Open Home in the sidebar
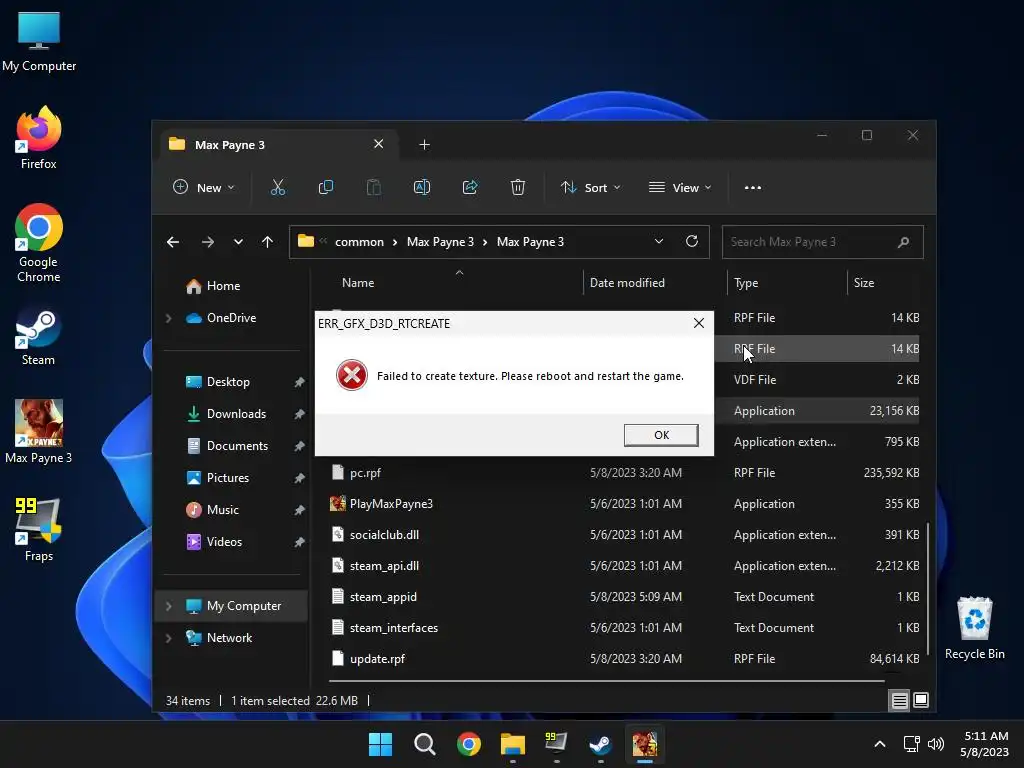The image size is (1024, 768). tap(223, 286)
